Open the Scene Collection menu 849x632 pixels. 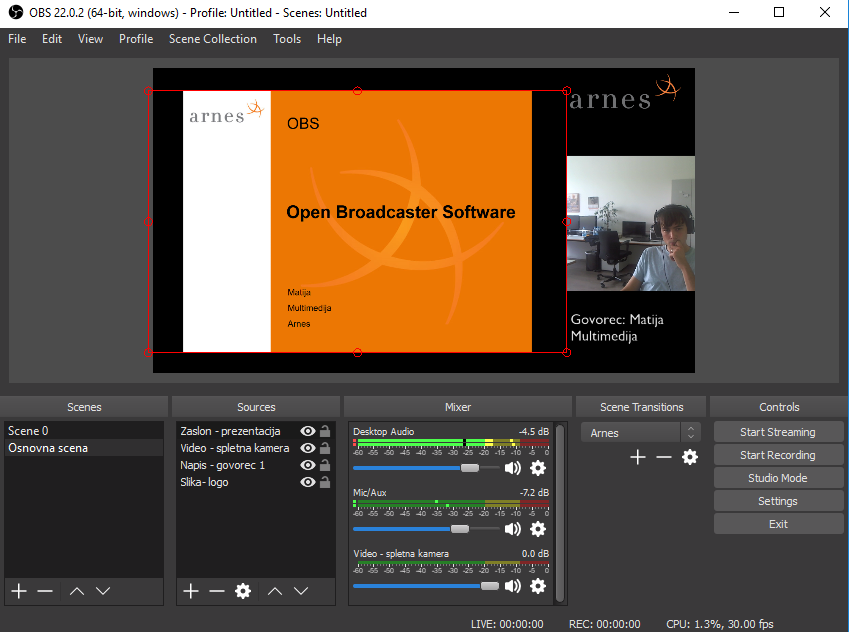tap(213, 39)
